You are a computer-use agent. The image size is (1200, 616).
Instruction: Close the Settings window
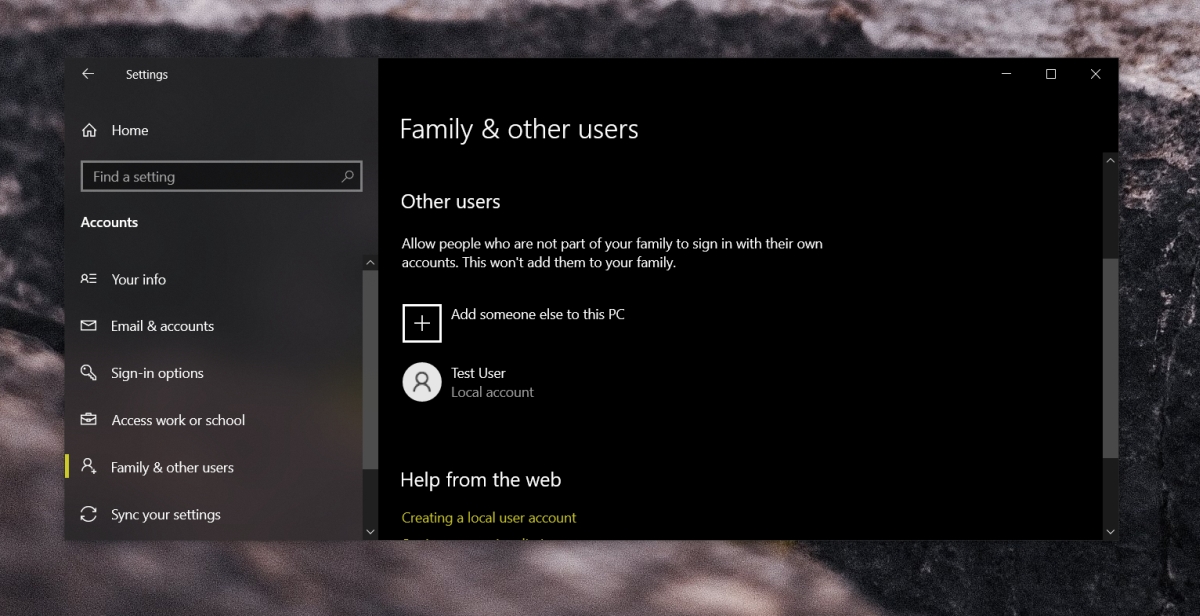tap(1095, 74)
